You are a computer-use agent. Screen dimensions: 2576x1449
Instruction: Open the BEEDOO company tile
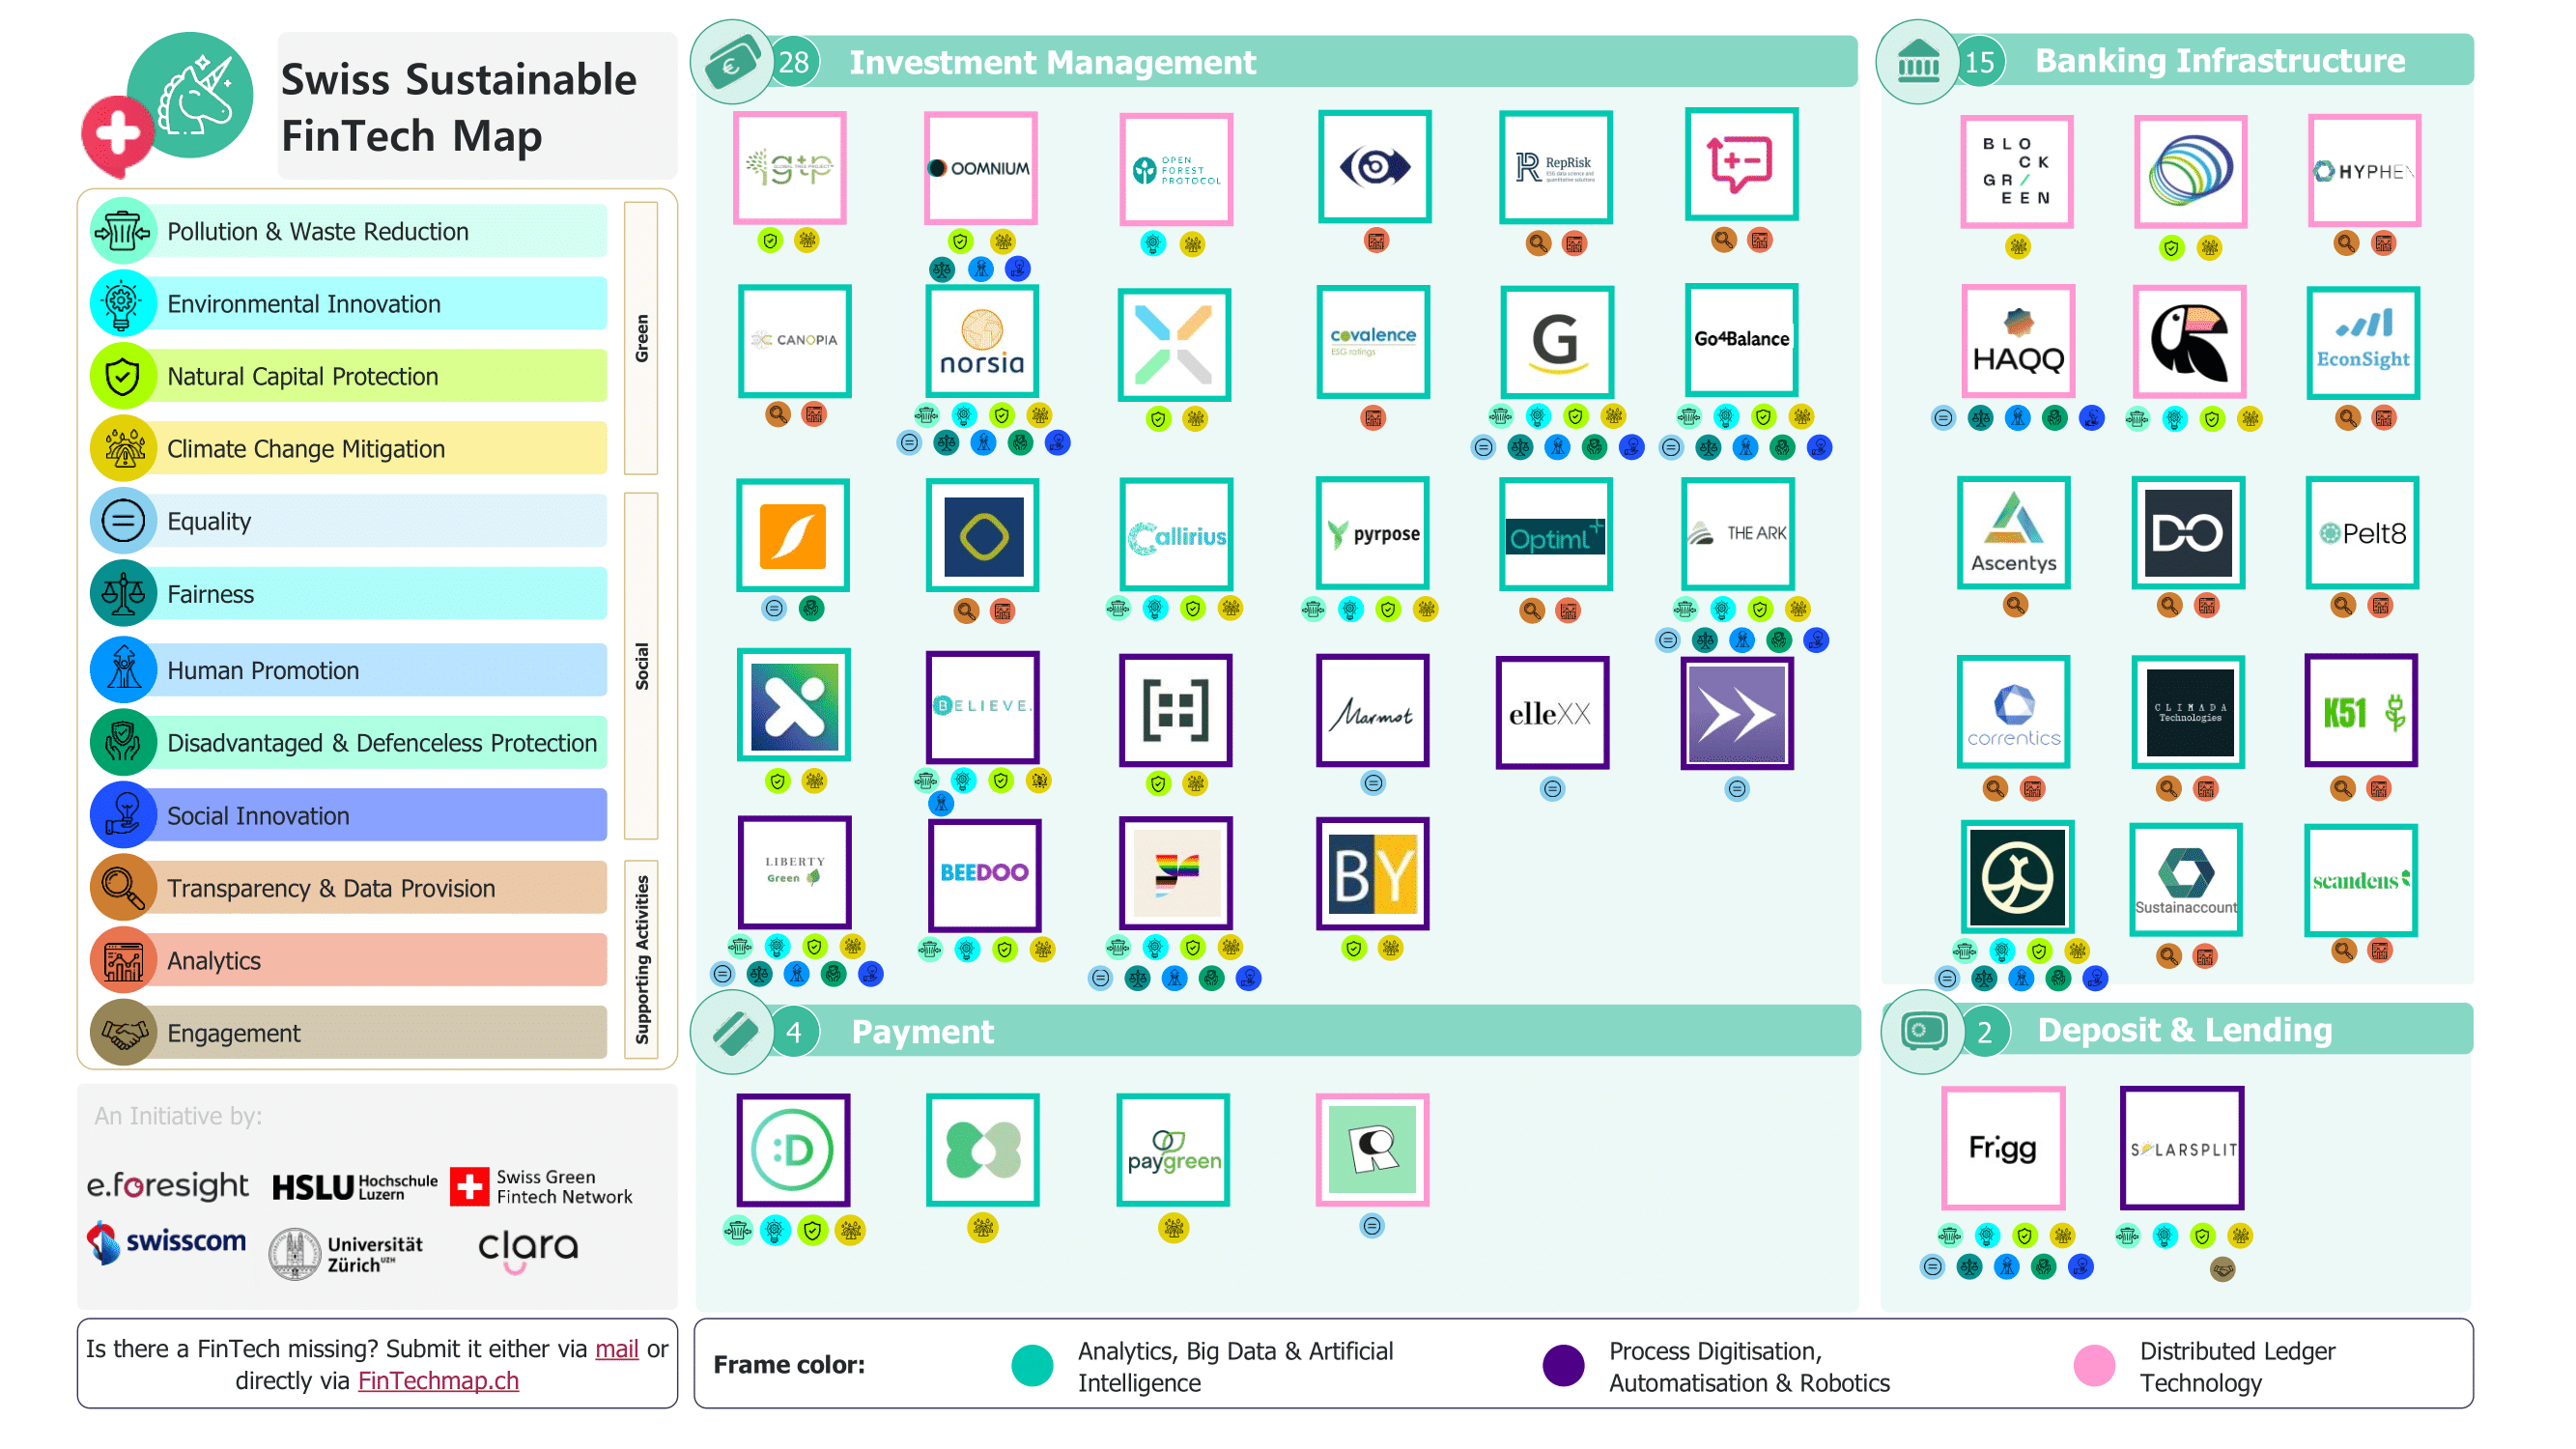(984, 874)
